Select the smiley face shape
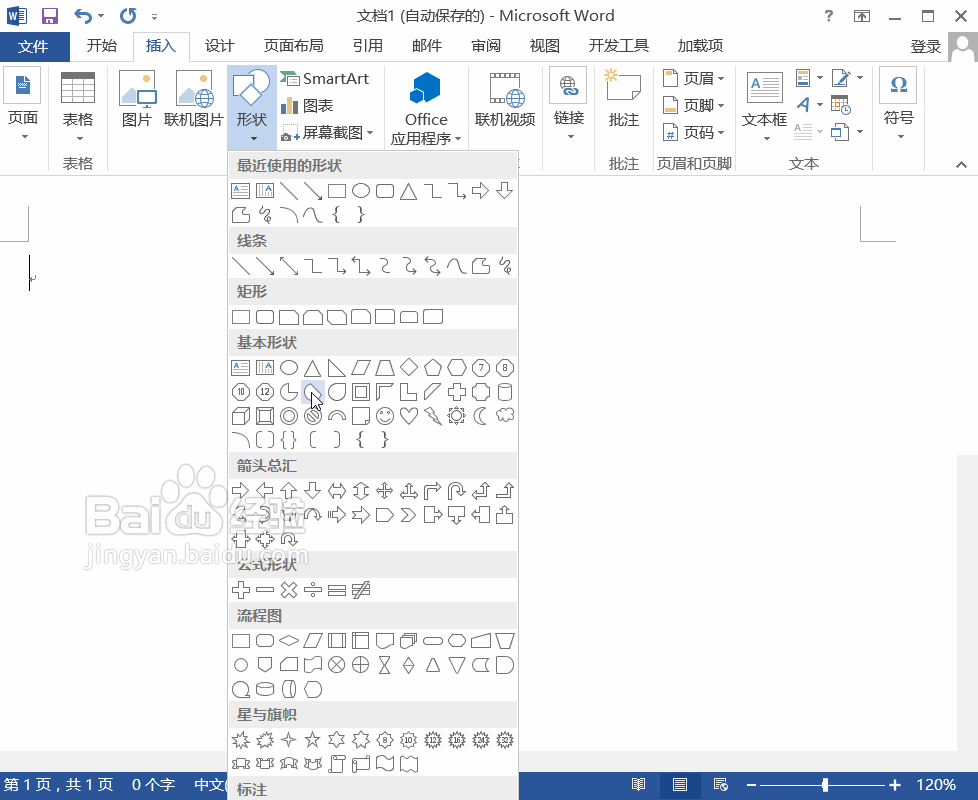Viewport: 978px width, 800px height. [384, 415]
